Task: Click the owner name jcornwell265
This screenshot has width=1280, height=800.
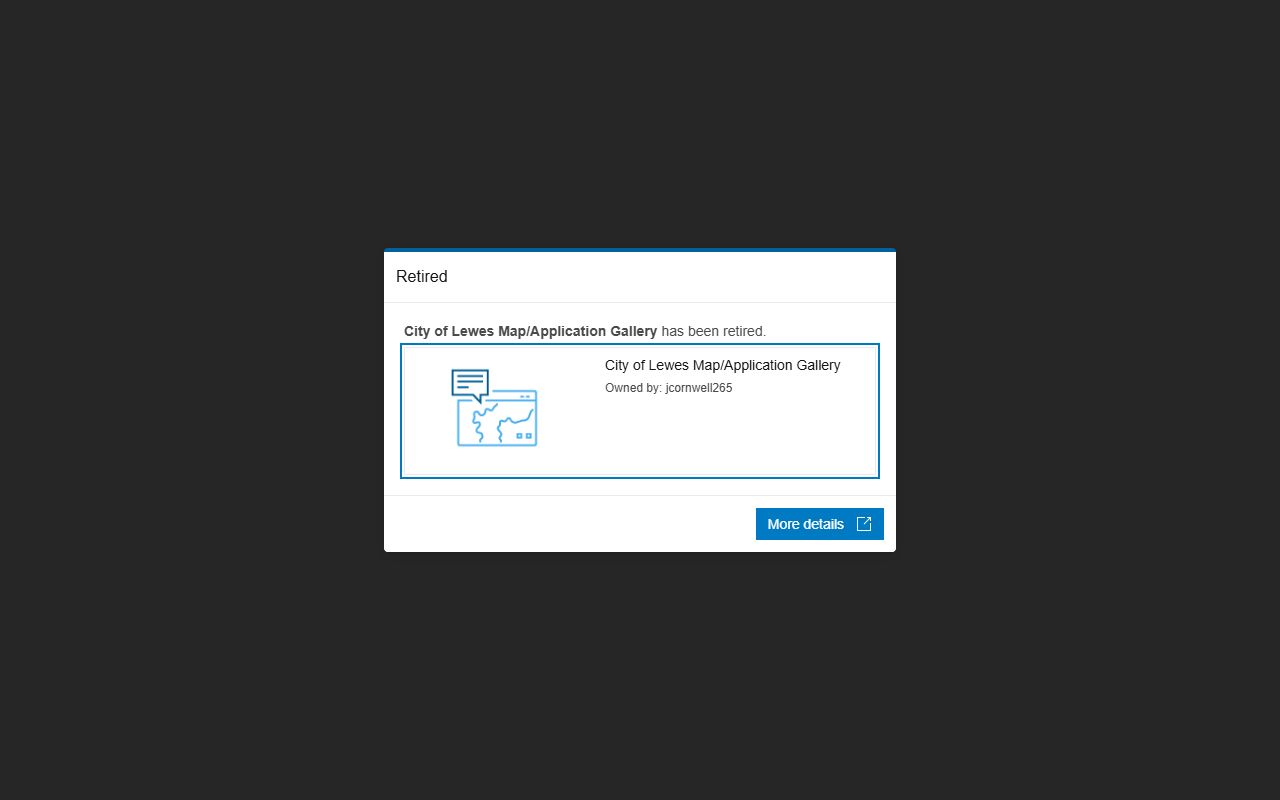Action: (x=699, y=388)
